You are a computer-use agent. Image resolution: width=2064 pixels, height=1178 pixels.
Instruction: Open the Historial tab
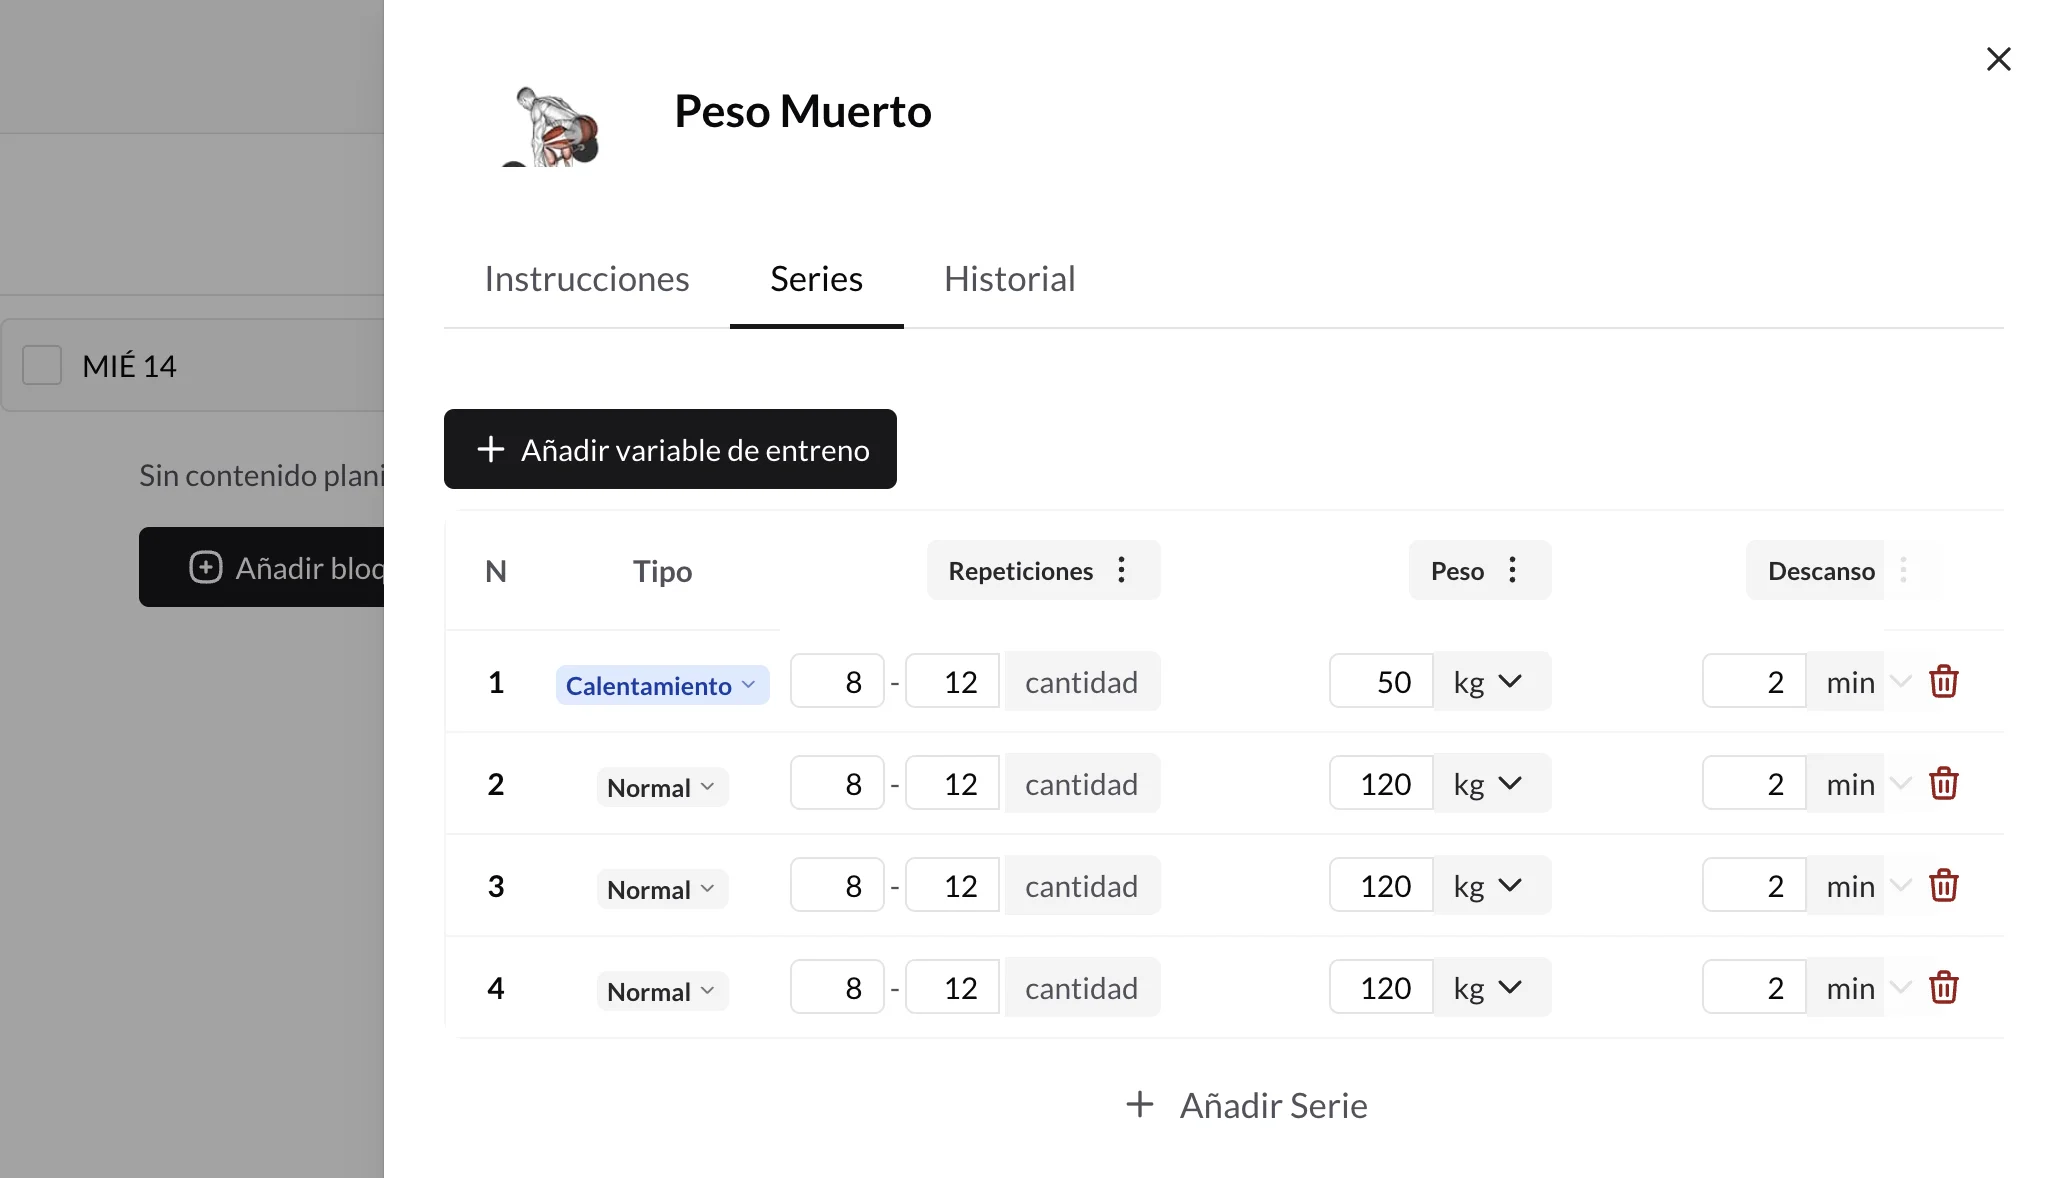(1009, 279)
